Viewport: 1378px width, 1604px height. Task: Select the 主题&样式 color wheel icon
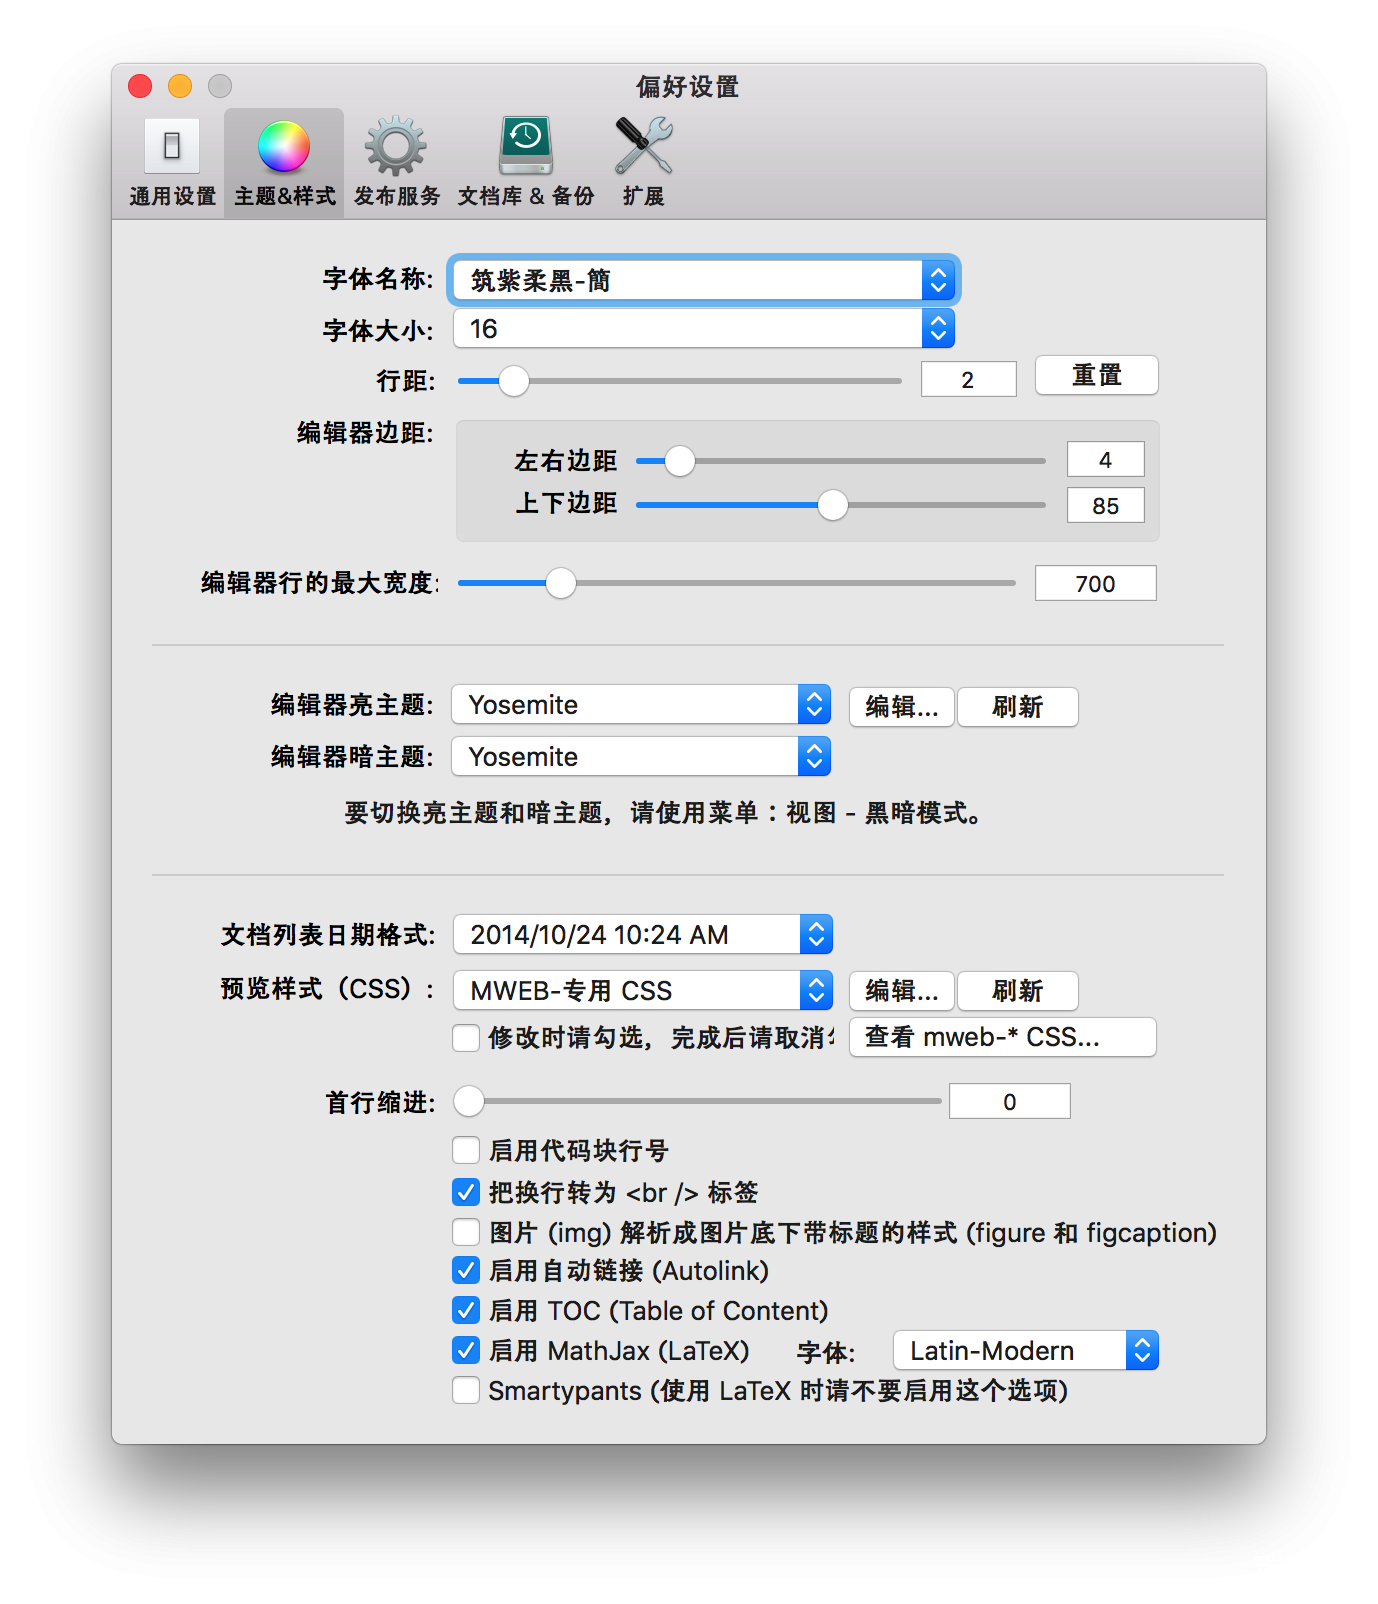(284, 146)
